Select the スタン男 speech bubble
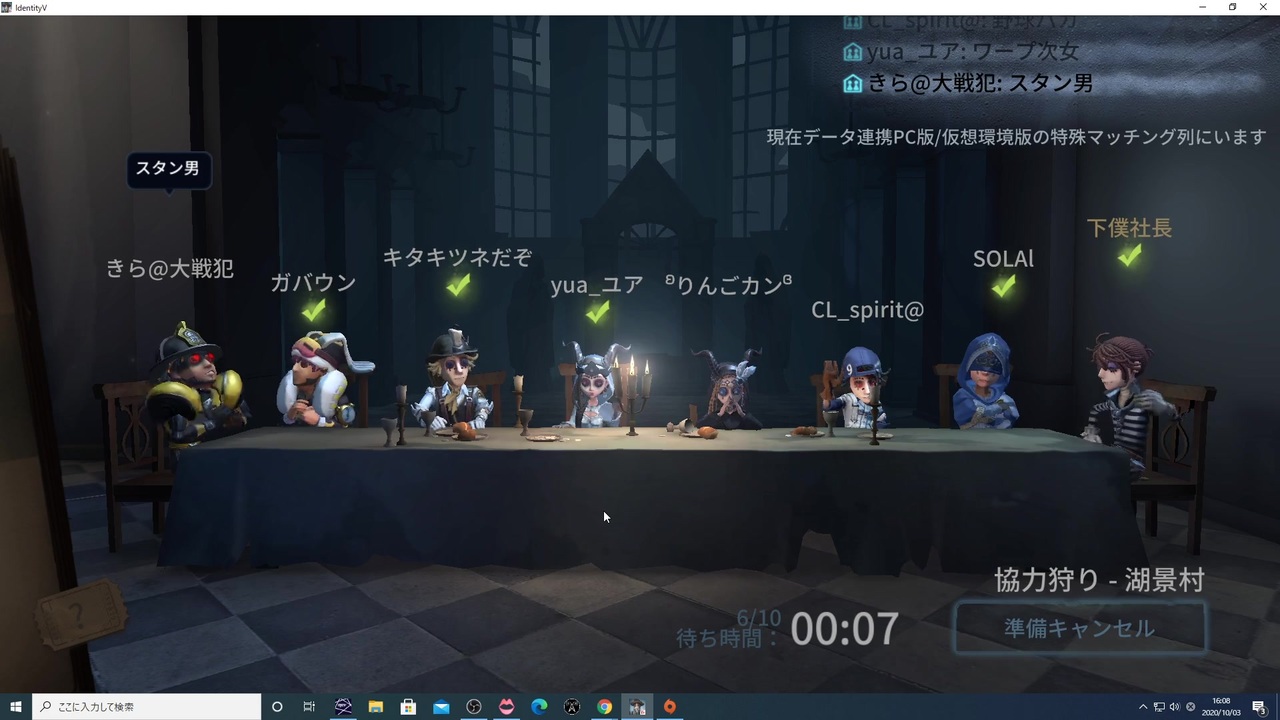Viewport: 1280px width, 720px height. click(168, 169)
